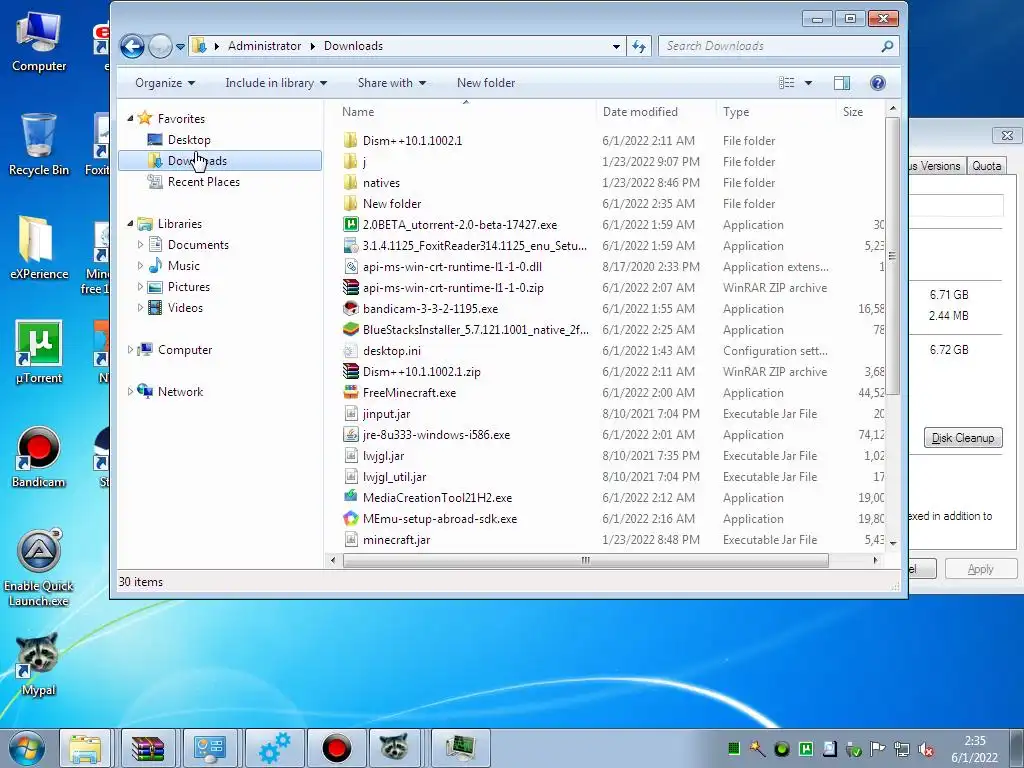Screen dimensions: 1024x768
Task: Select the natives folder name
Action: click(381, 183)
